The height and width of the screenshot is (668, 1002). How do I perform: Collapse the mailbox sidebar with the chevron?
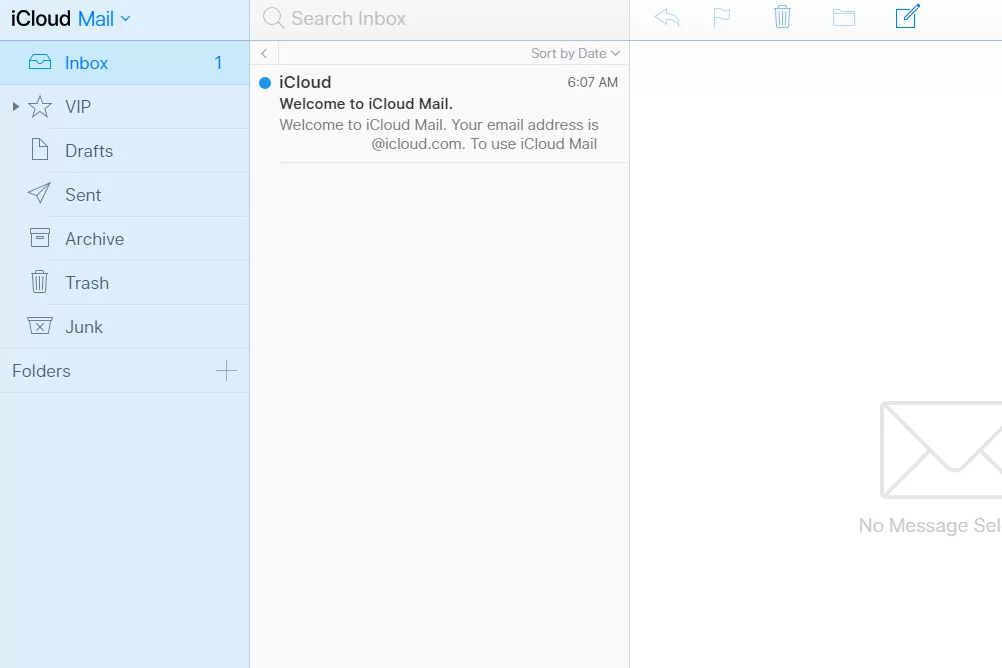[263, 53]
